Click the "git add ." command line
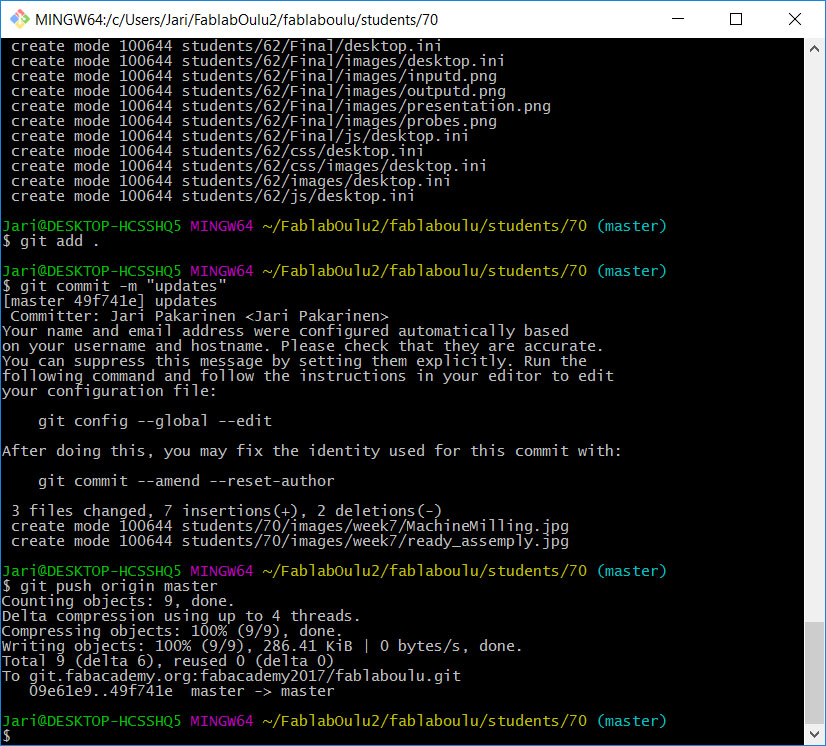Screen dimensions: 826x746 (x=51, y=241)
